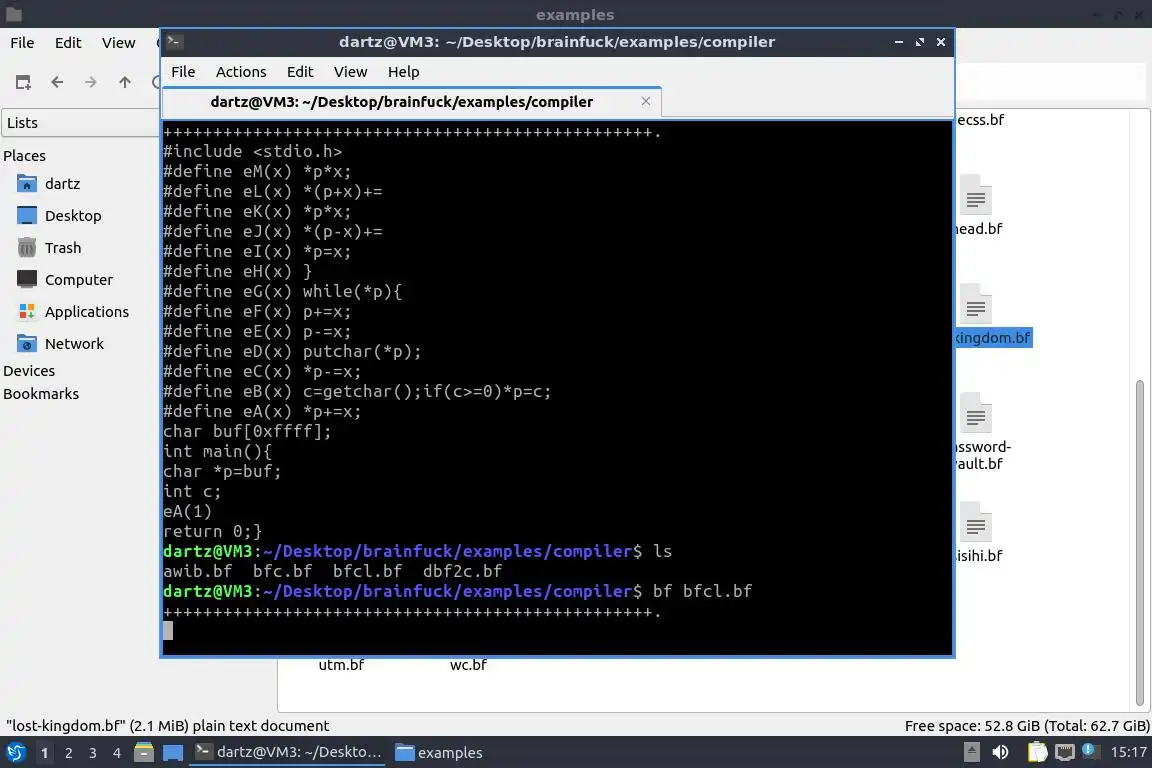Open Edit menu in file manager
Image resolution: width=1152 pixels, height=768 pixels.
68,43
